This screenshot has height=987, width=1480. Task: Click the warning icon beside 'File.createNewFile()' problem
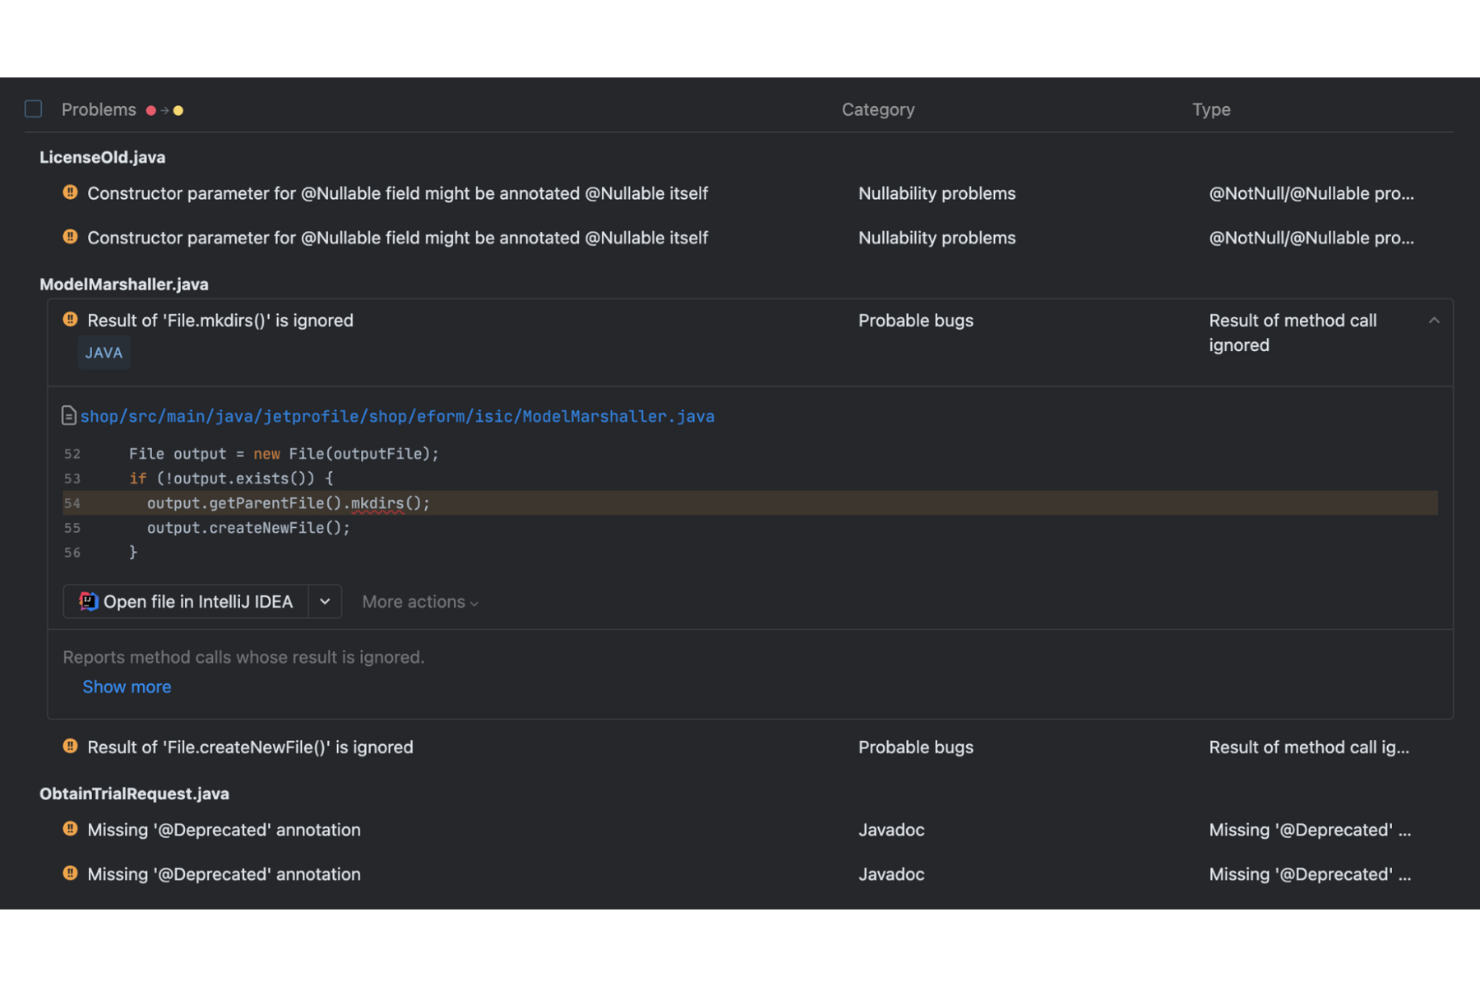pyautogui.click(x=70, y=747)
